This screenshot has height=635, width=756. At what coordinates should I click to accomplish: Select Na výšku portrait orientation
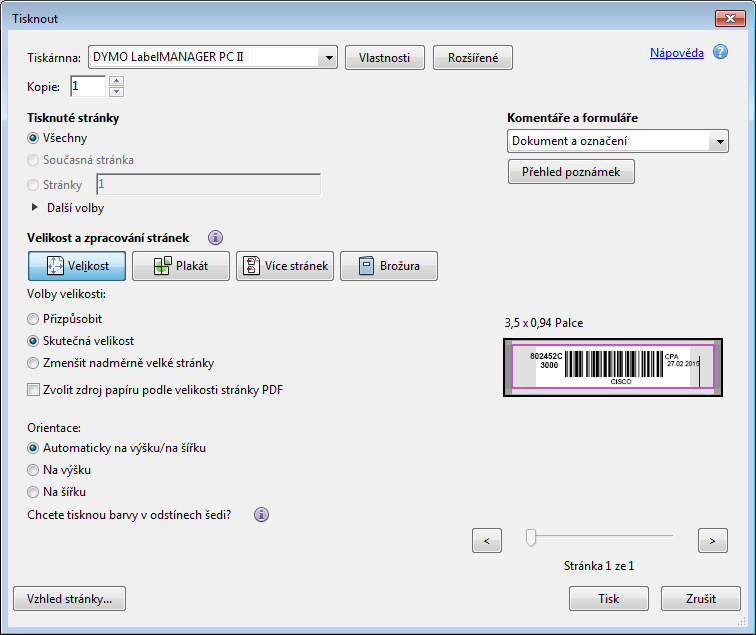click(x=33, y=470)
